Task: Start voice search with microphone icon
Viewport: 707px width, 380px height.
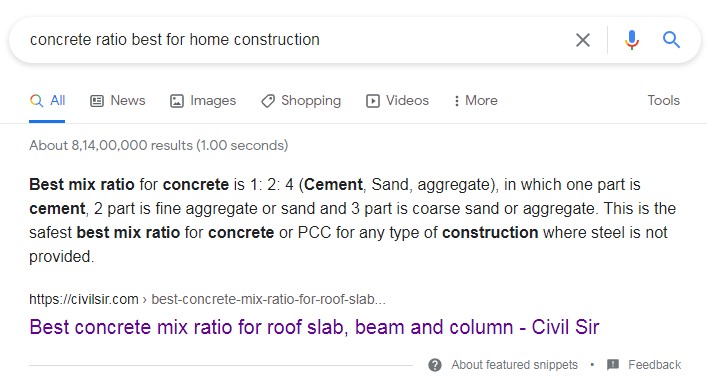Action: click(x=632, y=40)
